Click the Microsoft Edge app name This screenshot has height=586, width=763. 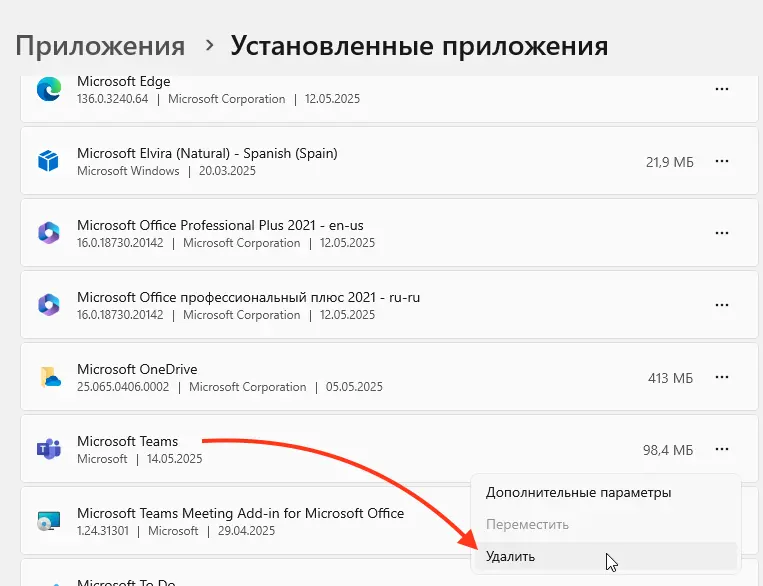124,81
